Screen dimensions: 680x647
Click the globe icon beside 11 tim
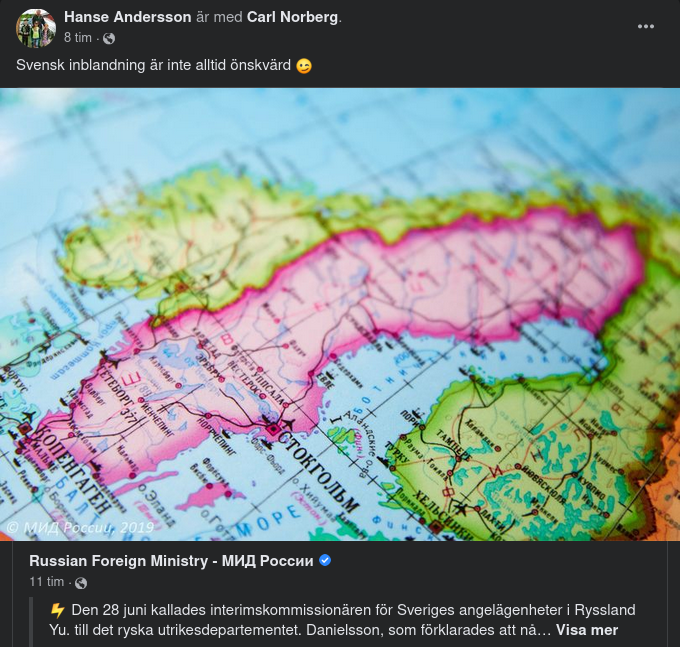point(81,583)
